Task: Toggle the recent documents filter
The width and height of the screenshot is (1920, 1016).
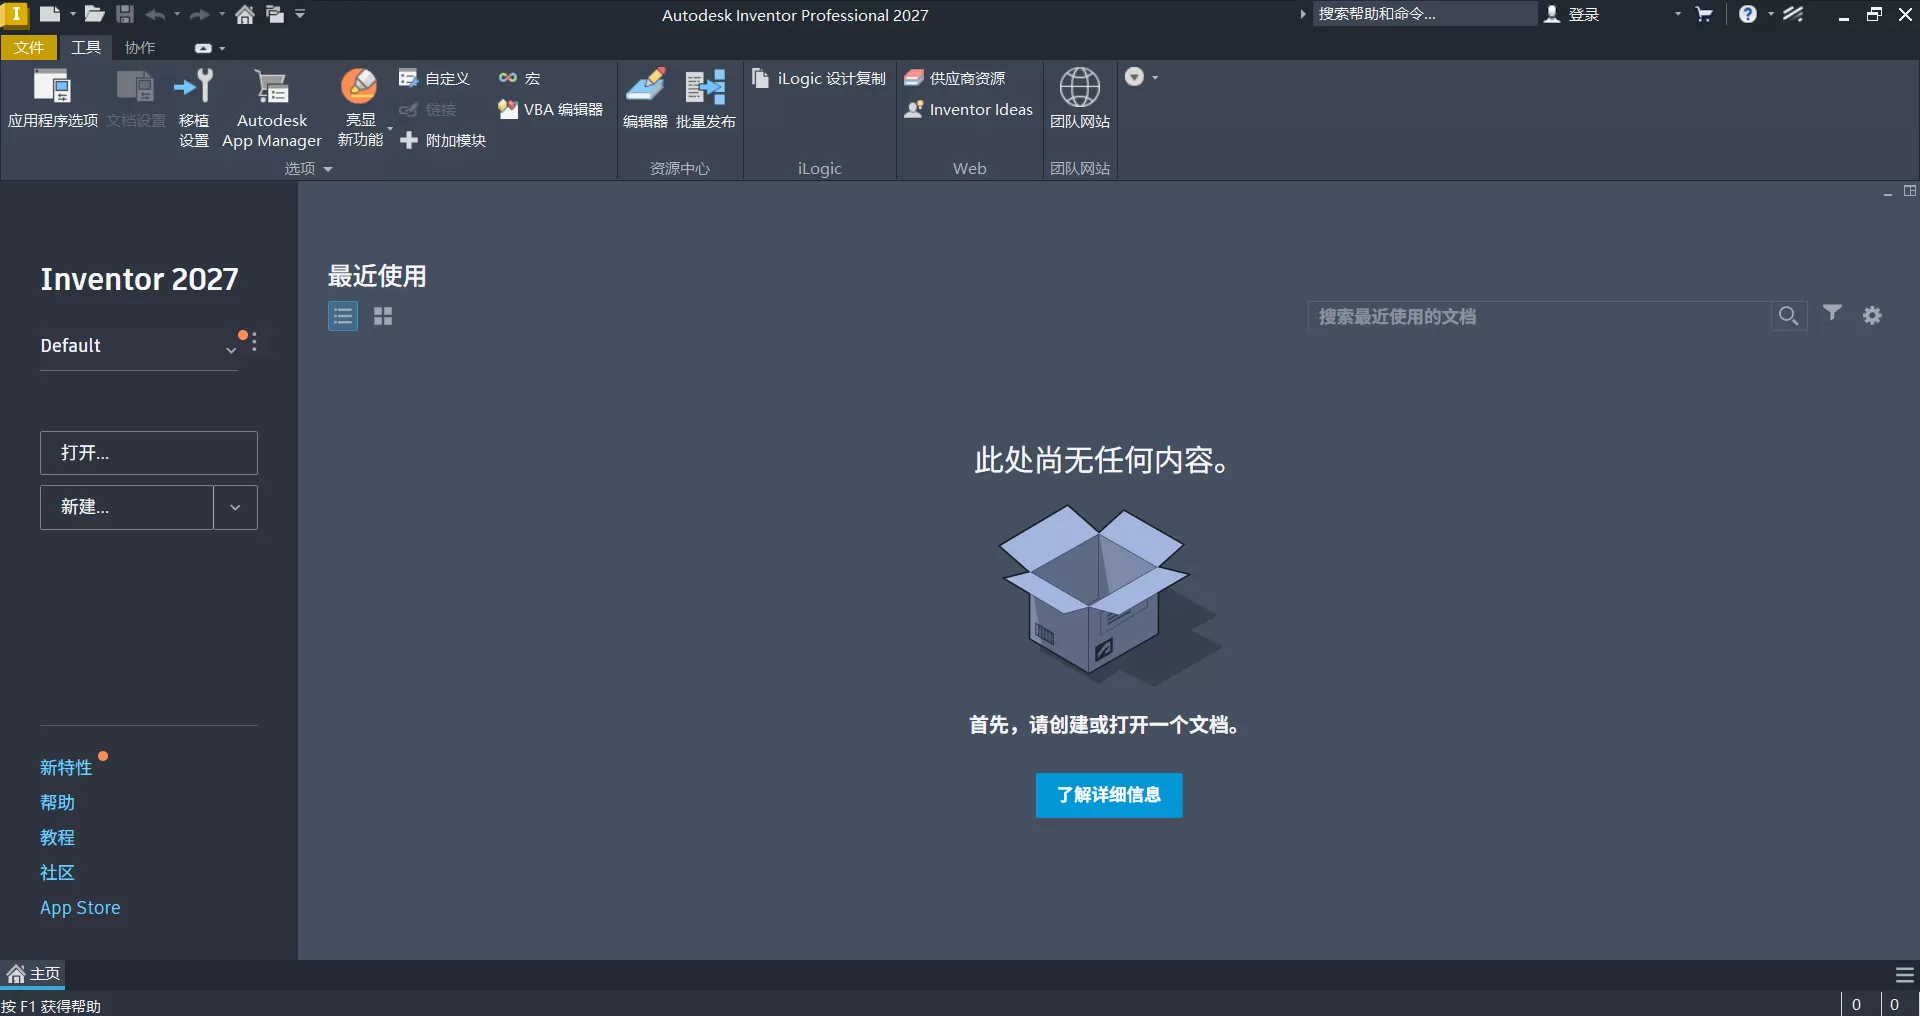Action: tap(1832, 315)
